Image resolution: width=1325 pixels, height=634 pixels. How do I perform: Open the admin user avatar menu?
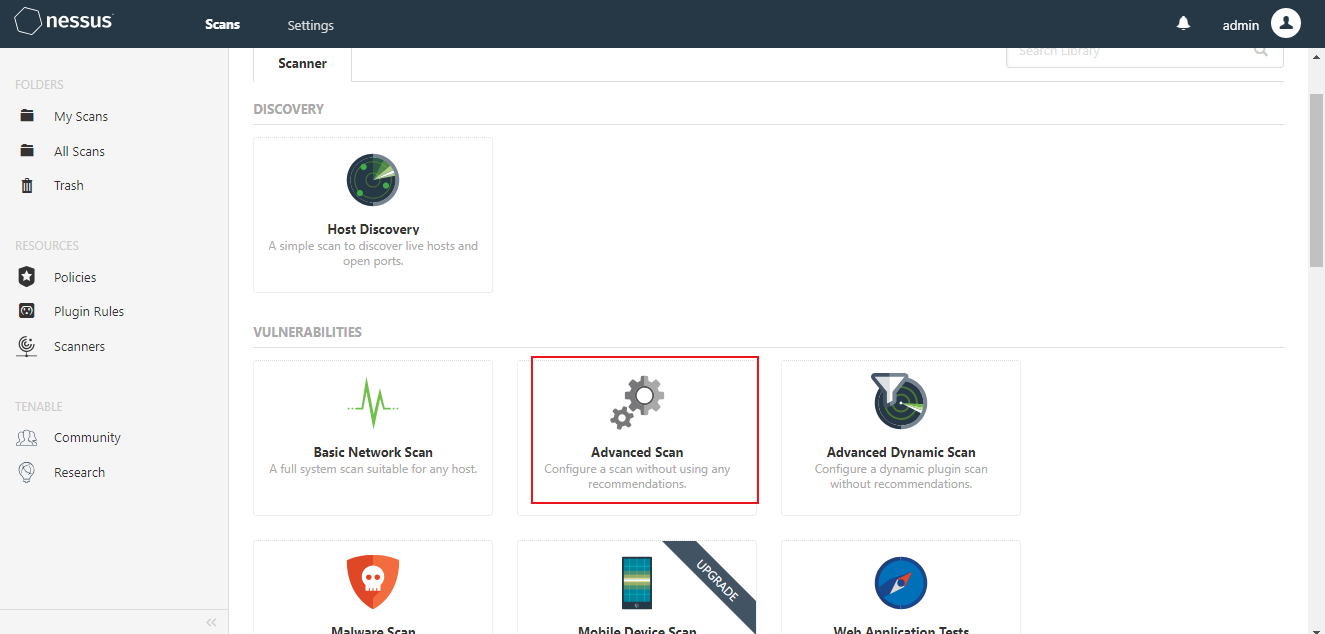1286,24
